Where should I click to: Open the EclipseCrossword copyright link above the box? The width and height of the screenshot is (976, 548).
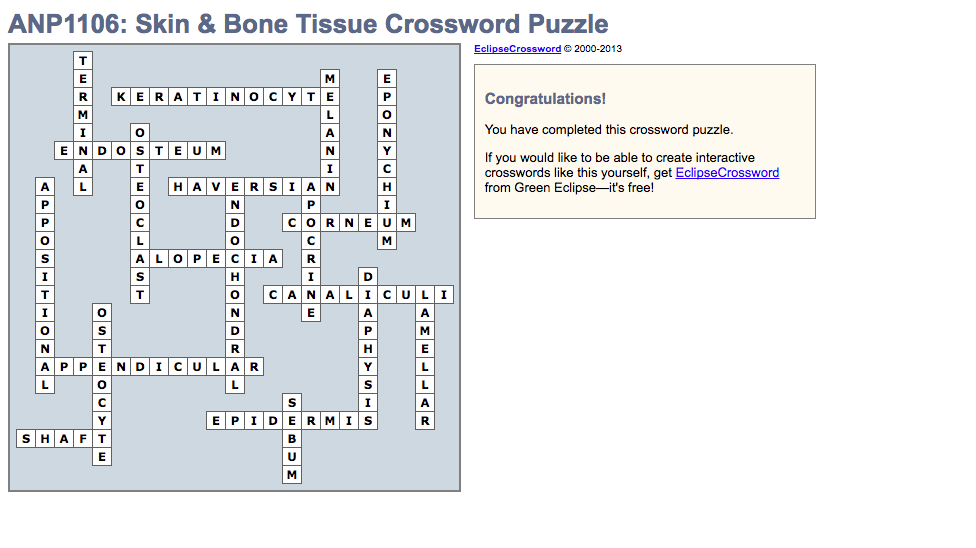click(517, 49)
